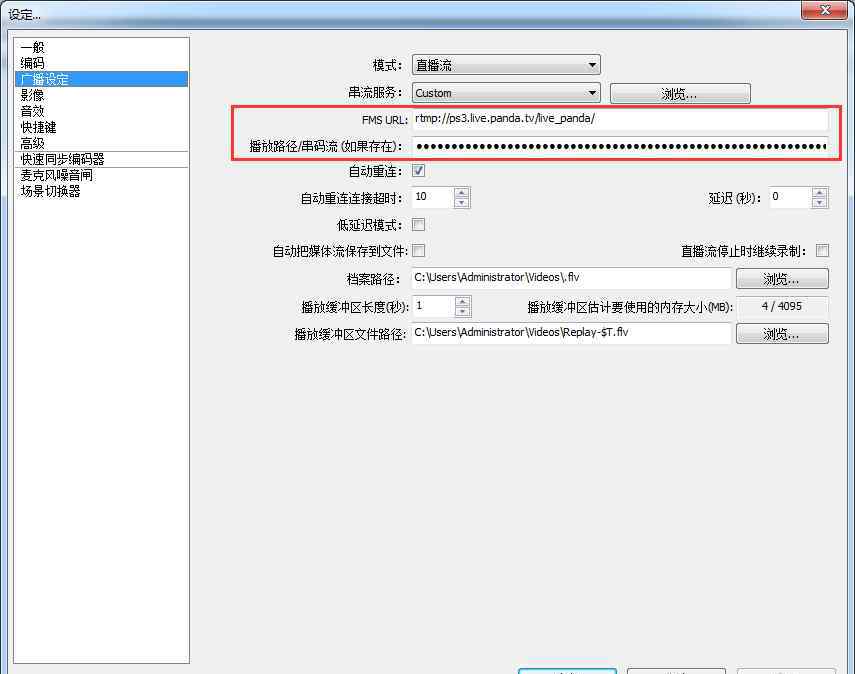The image size is (855, 674).
Task: Click 浏览 button for 播放缓冲区文件路径
Action: pyautogui.click(x=781, y=334)
